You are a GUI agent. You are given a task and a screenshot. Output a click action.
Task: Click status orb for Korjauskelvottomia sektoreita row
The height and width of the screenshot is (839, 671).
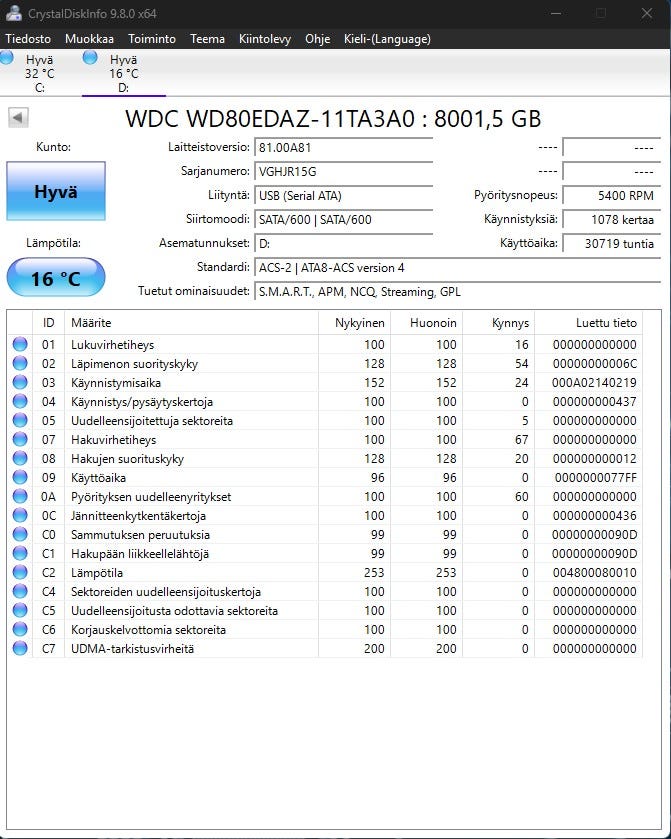click(20, 629)
